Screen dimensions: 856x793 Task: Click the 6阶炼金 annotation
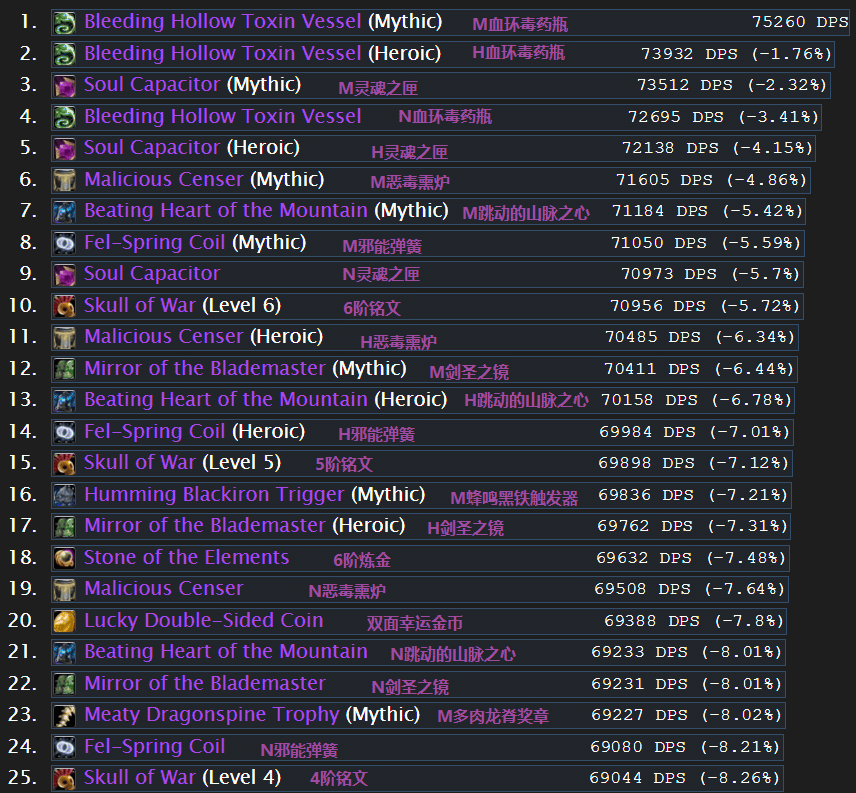click(x=362, y=561)
